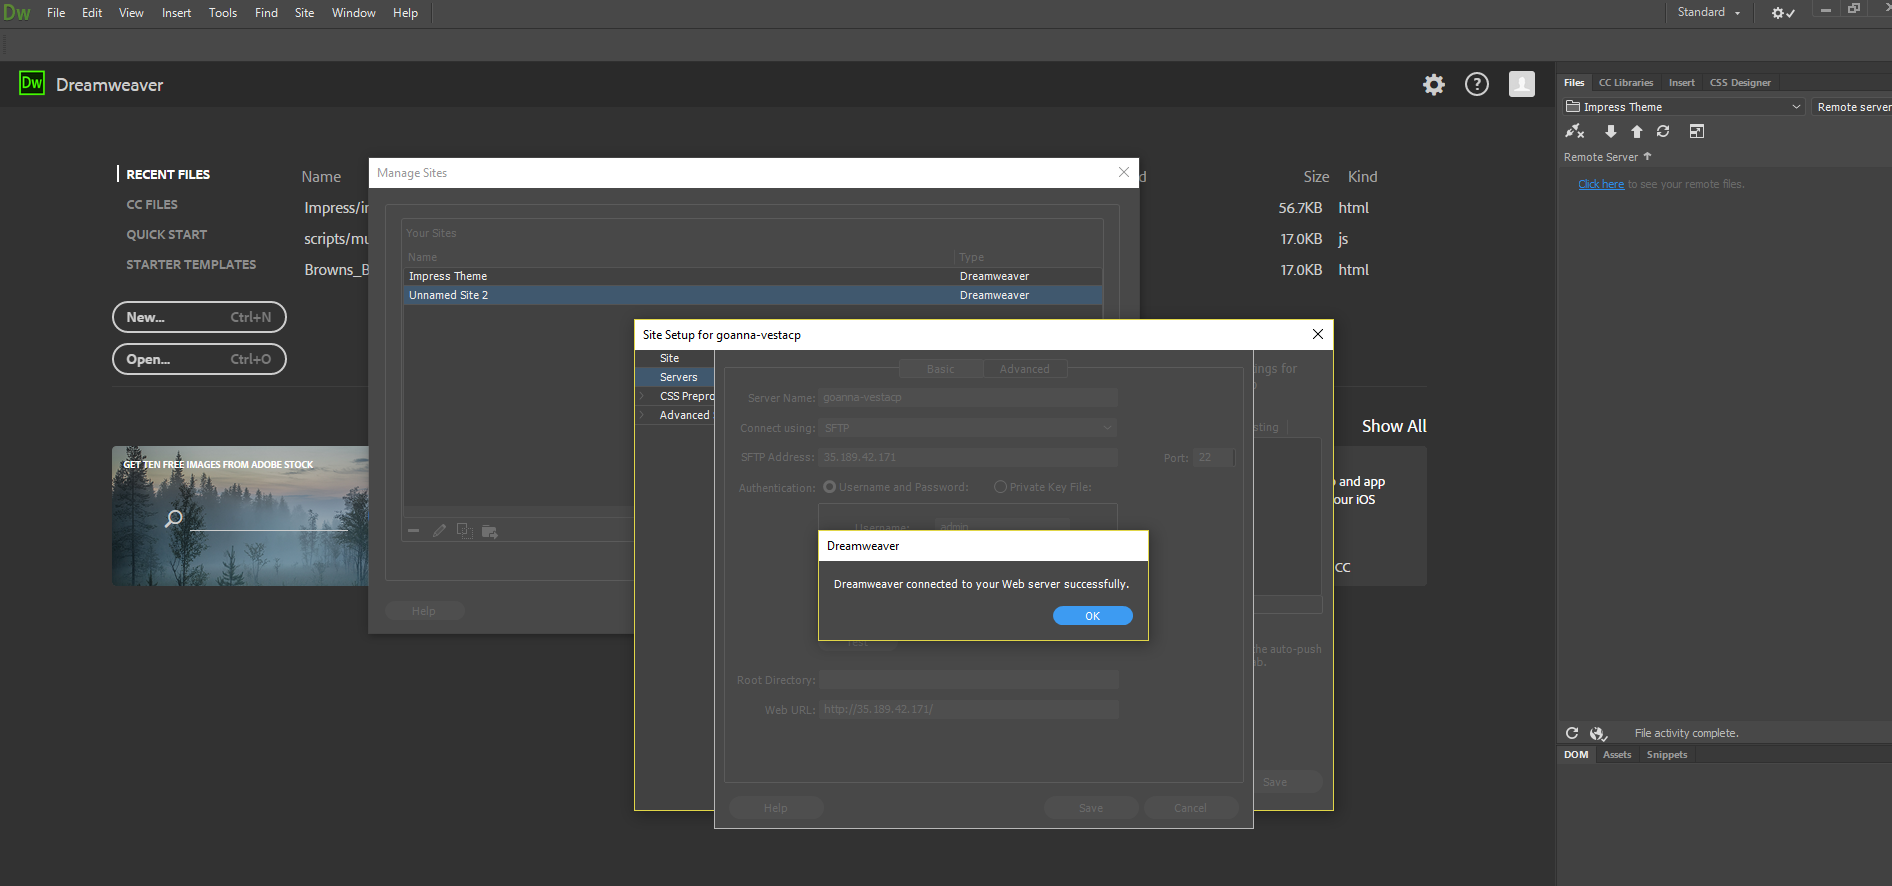Click Cancel in the server settings dialog

pos(1190,808)
